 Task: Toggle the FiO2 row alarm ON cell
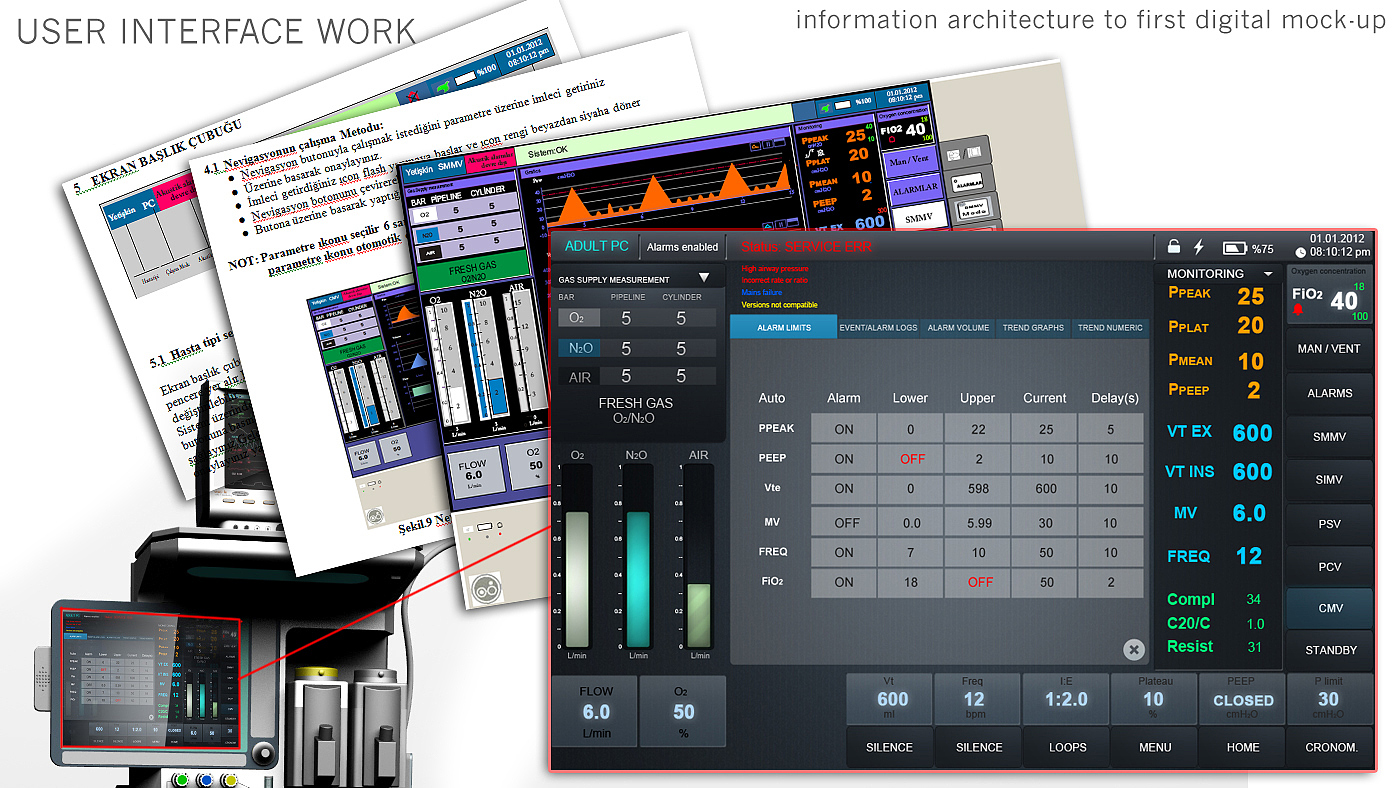844,583
